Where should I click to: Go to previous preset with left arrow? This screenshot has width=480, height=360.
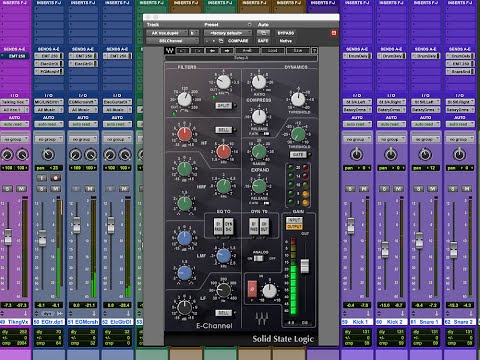click(x=212, y=51)
